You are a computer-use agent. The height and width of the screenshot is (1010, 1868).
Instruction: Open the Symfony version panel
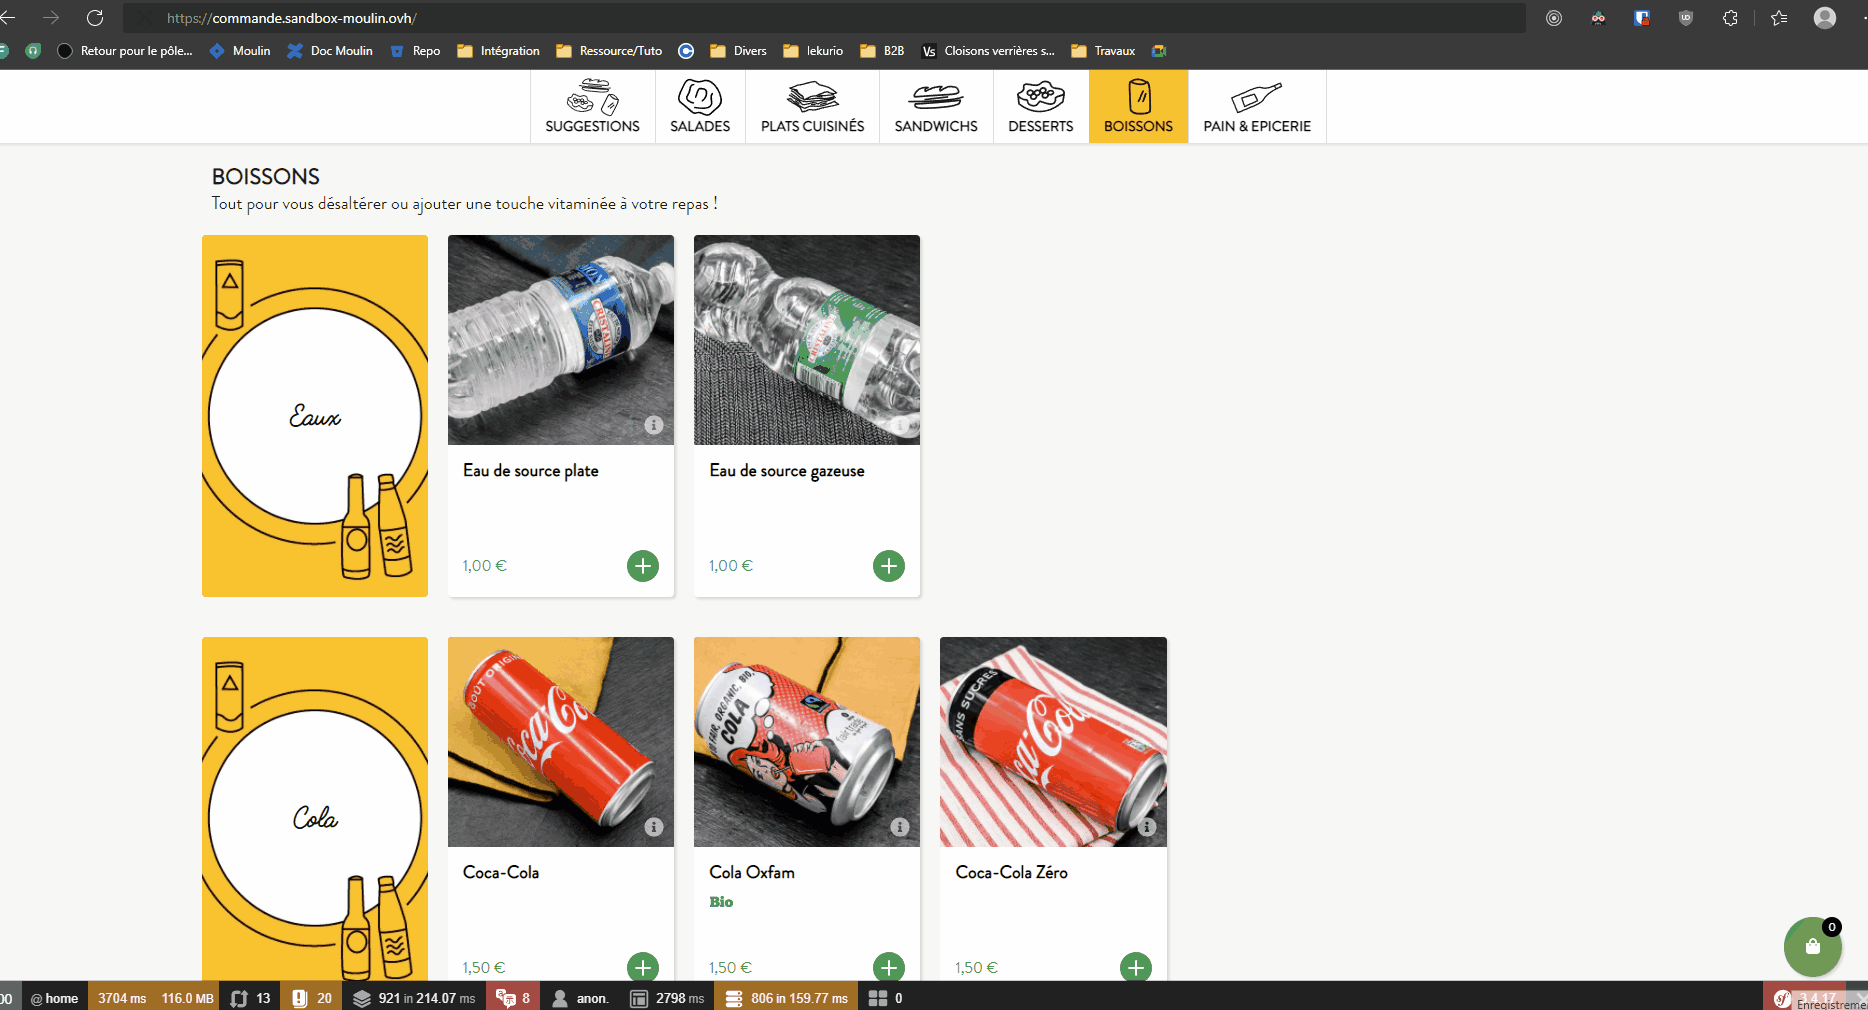1804,998
